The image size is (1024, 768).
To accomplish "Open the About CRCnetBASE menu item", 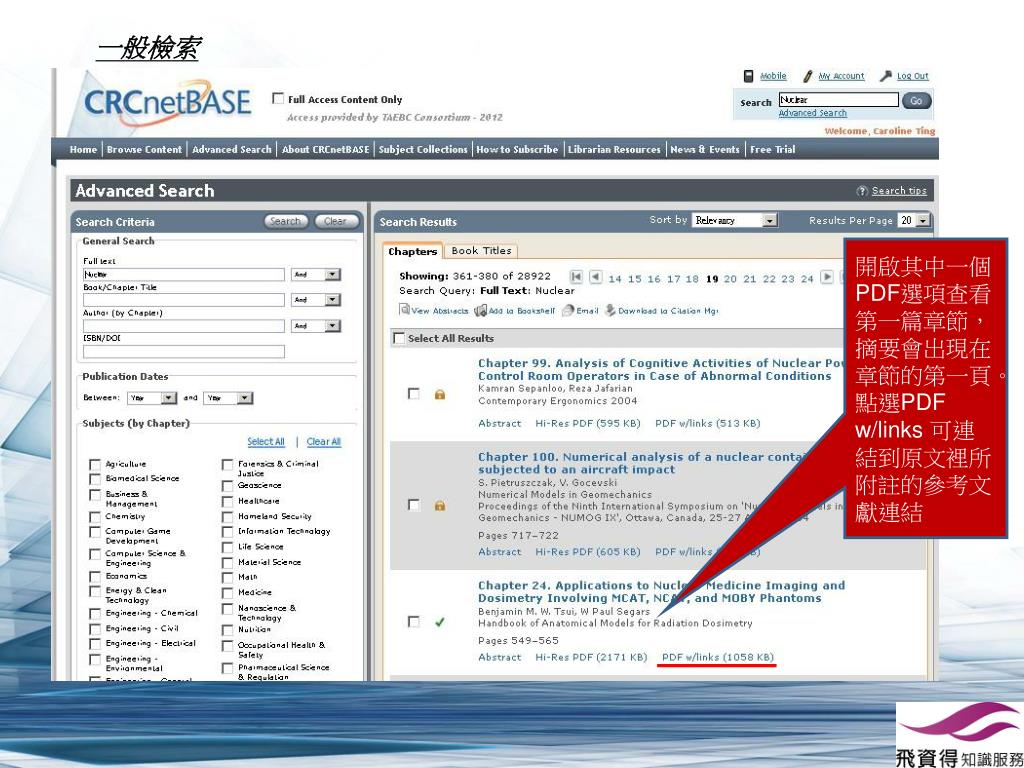I will tap(325, 150).
